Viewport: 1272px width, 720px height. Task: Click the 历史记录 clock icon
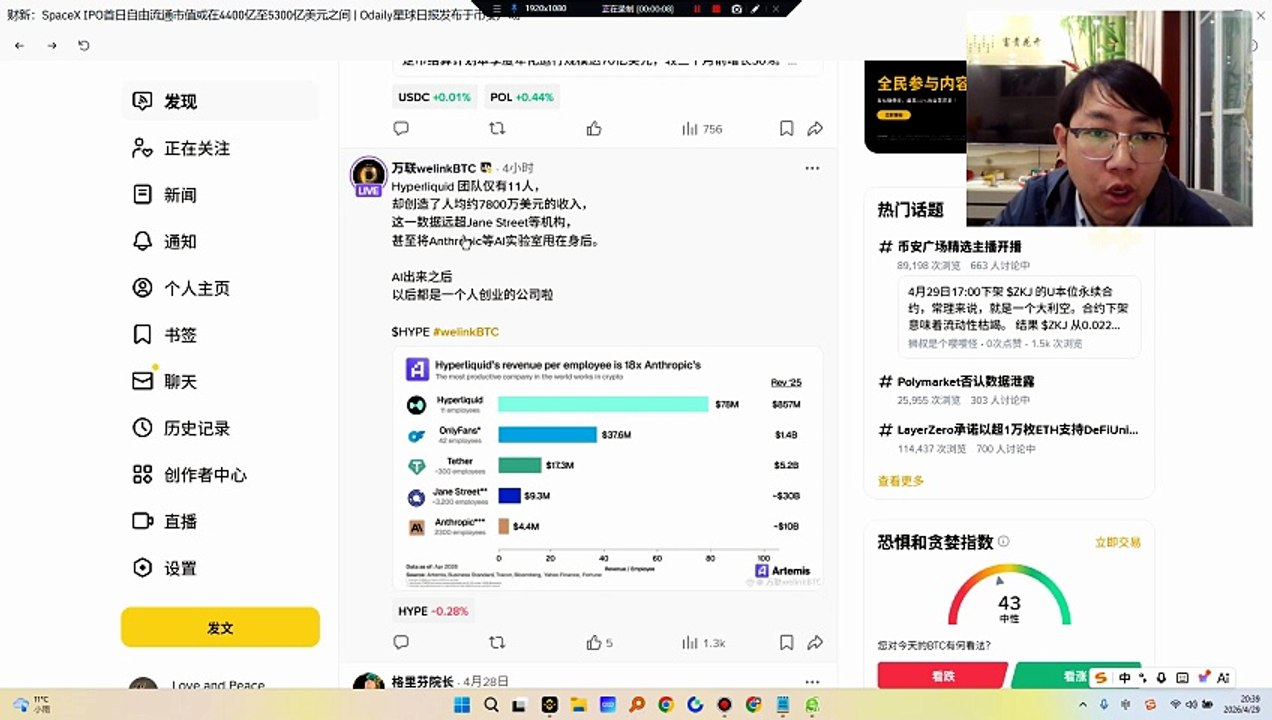tap(143, 428)
